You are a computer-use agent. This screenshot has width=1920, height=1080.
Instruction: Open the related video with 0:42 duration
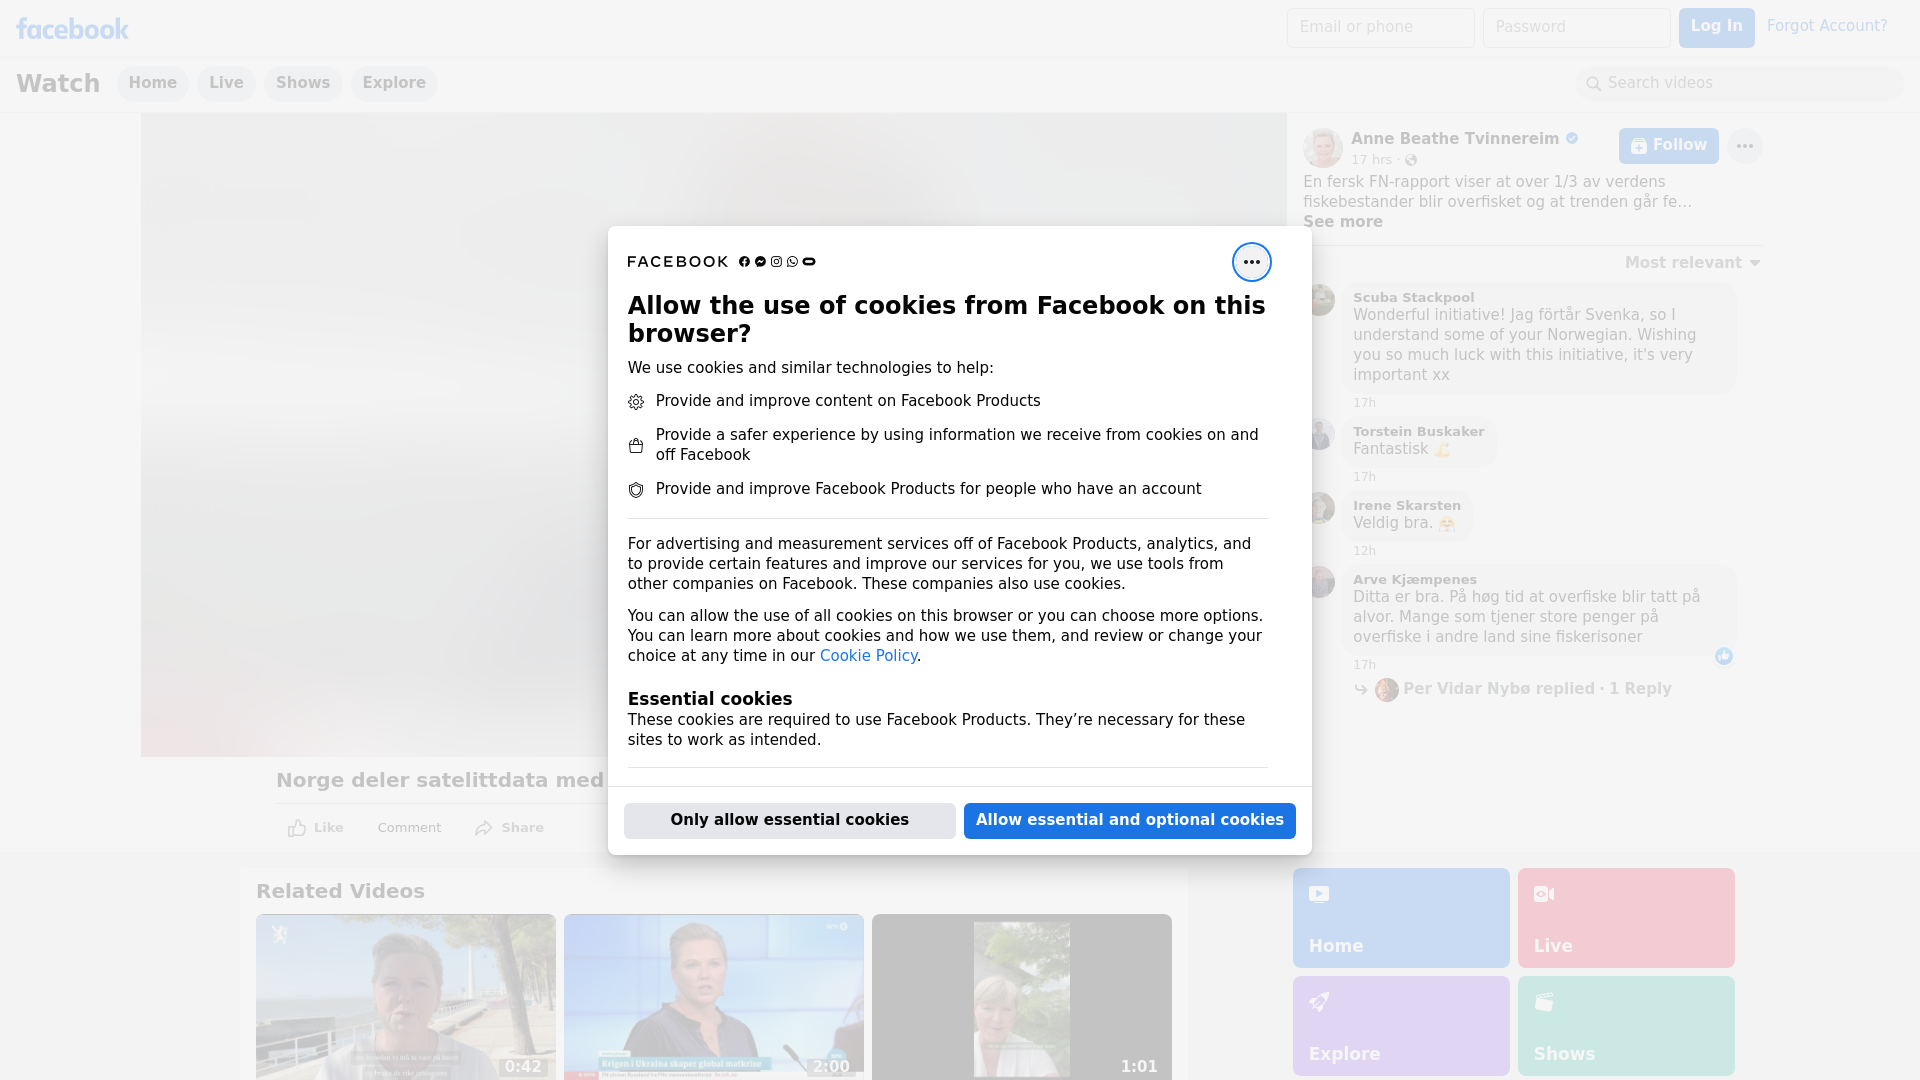(406, 997)
